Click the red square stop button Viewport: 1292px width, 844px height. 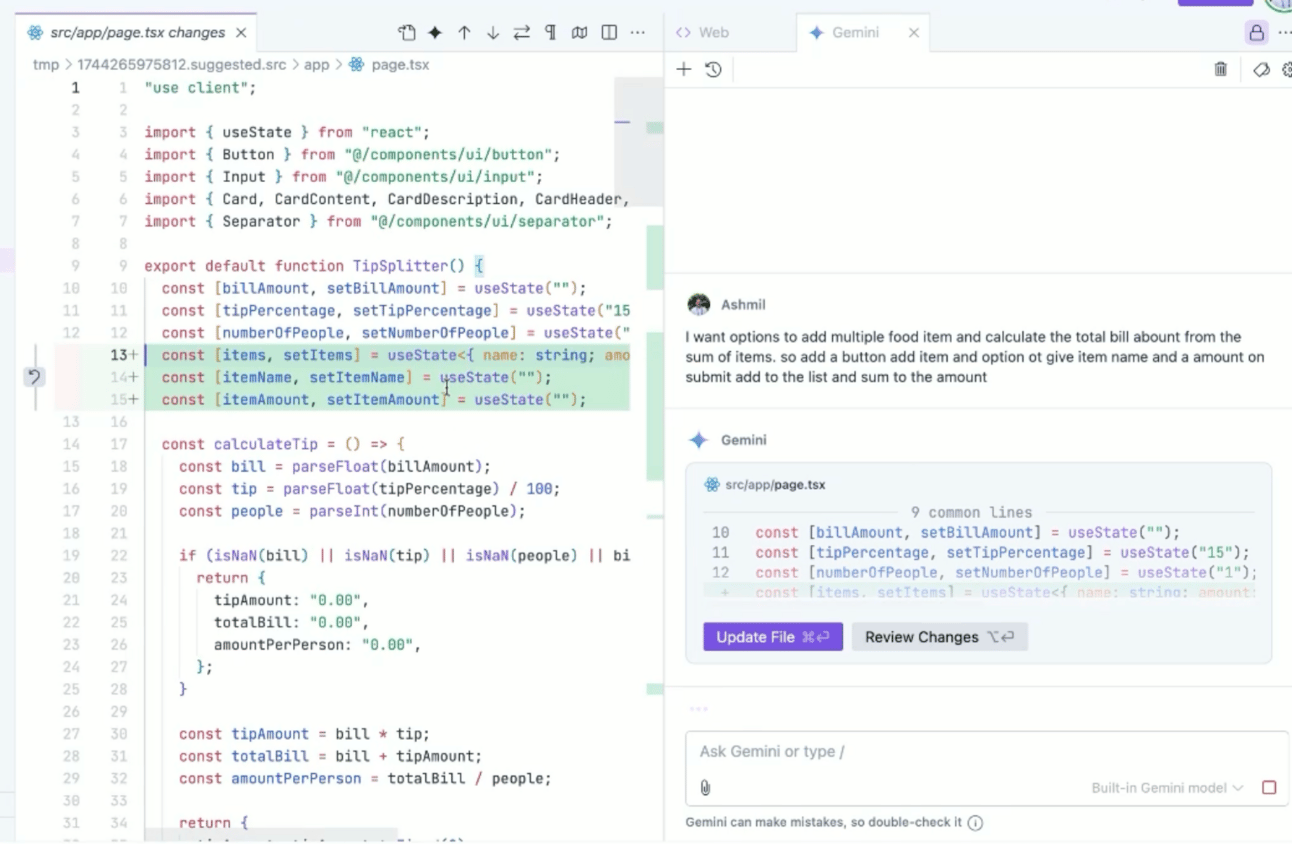point(1269,788)
